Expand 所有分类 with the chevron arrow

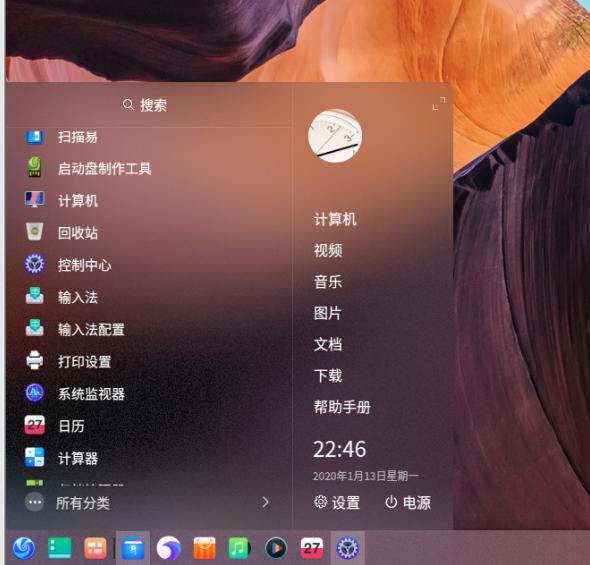click(265, 502)
